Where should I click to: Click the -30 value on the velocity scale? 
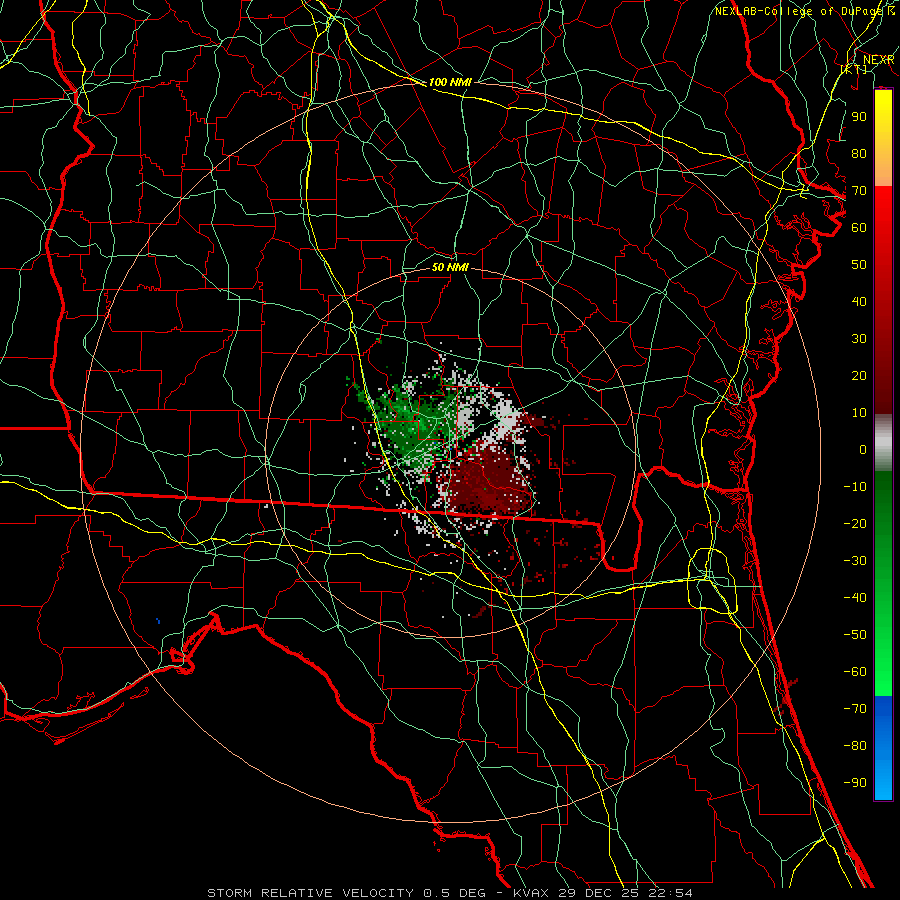click(x=855, y=561)
